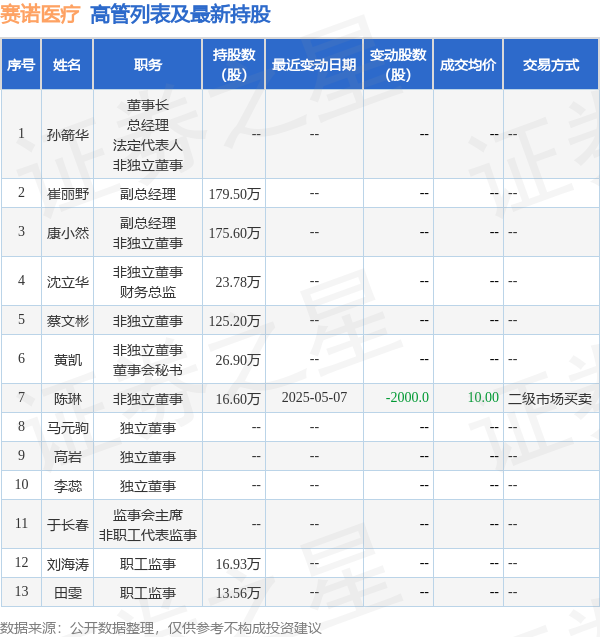Click the name 刘海涛
The height and width of the screenshot is (637, 600).
(x=67, y=564)
